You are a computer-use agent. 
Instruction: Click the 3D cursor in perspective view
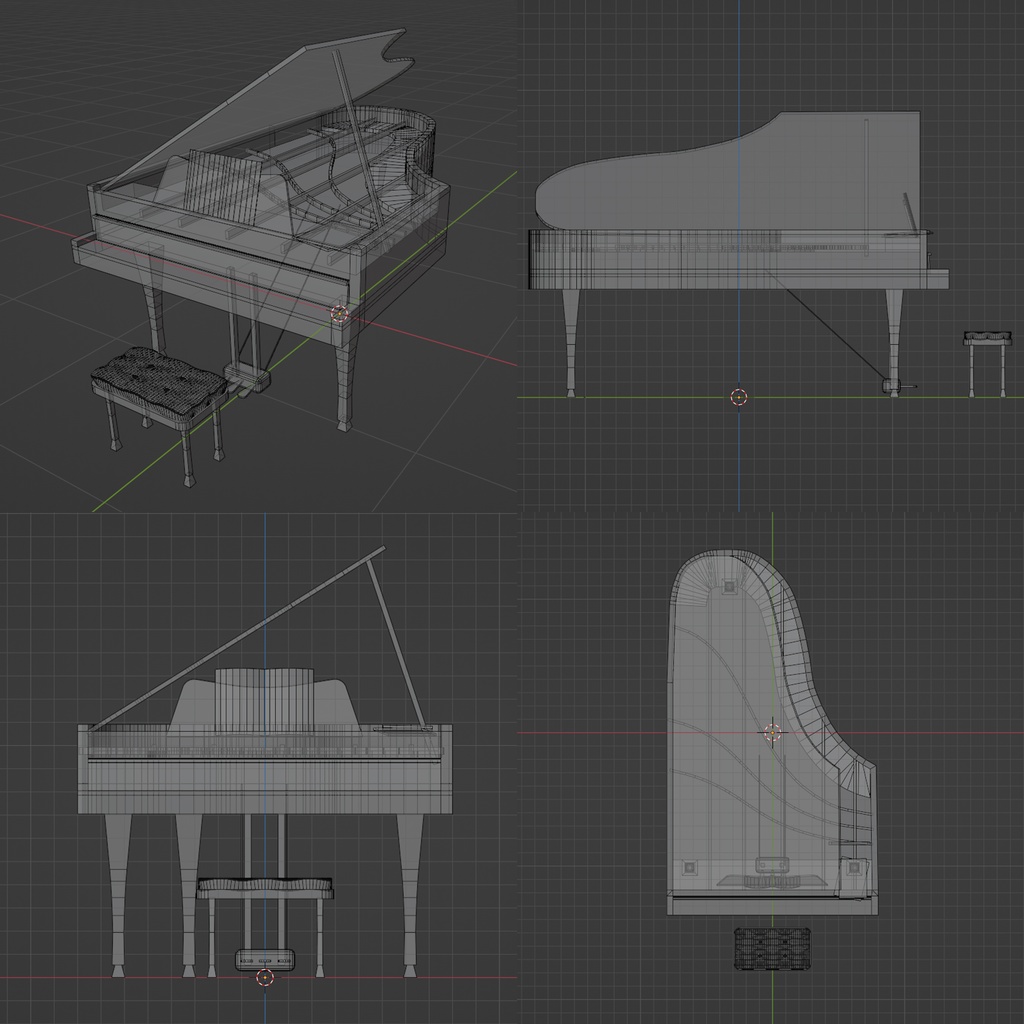click(340, 314)
